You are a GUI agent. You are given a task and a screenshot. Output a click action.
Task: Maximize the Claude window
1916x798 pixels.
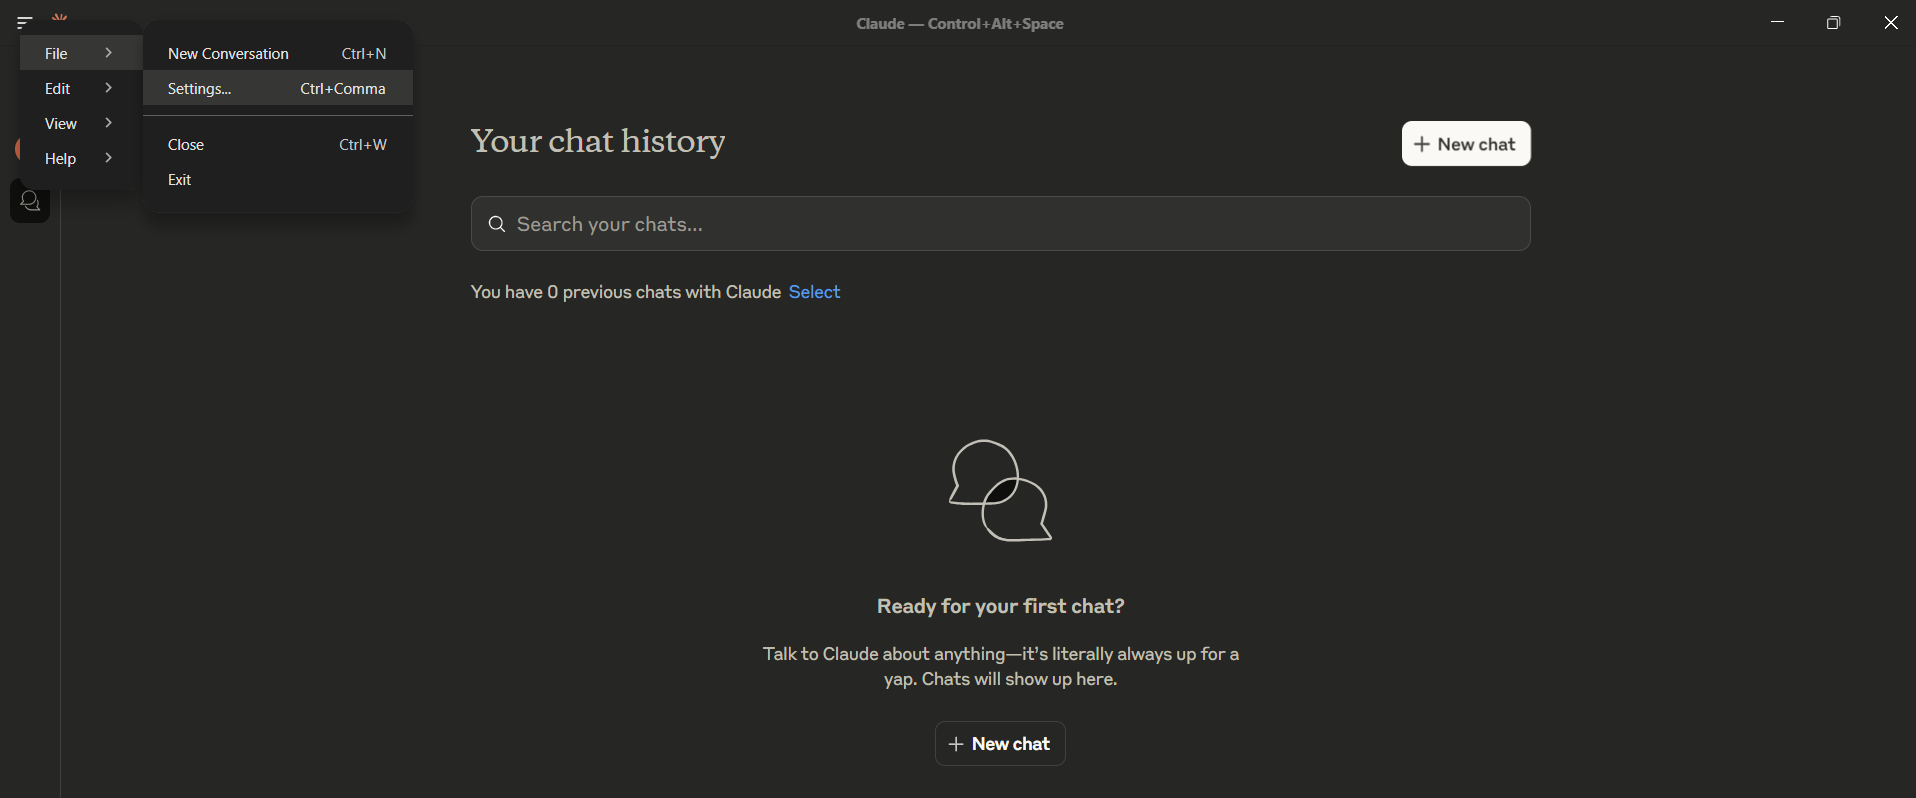[x=1833, y=22]
